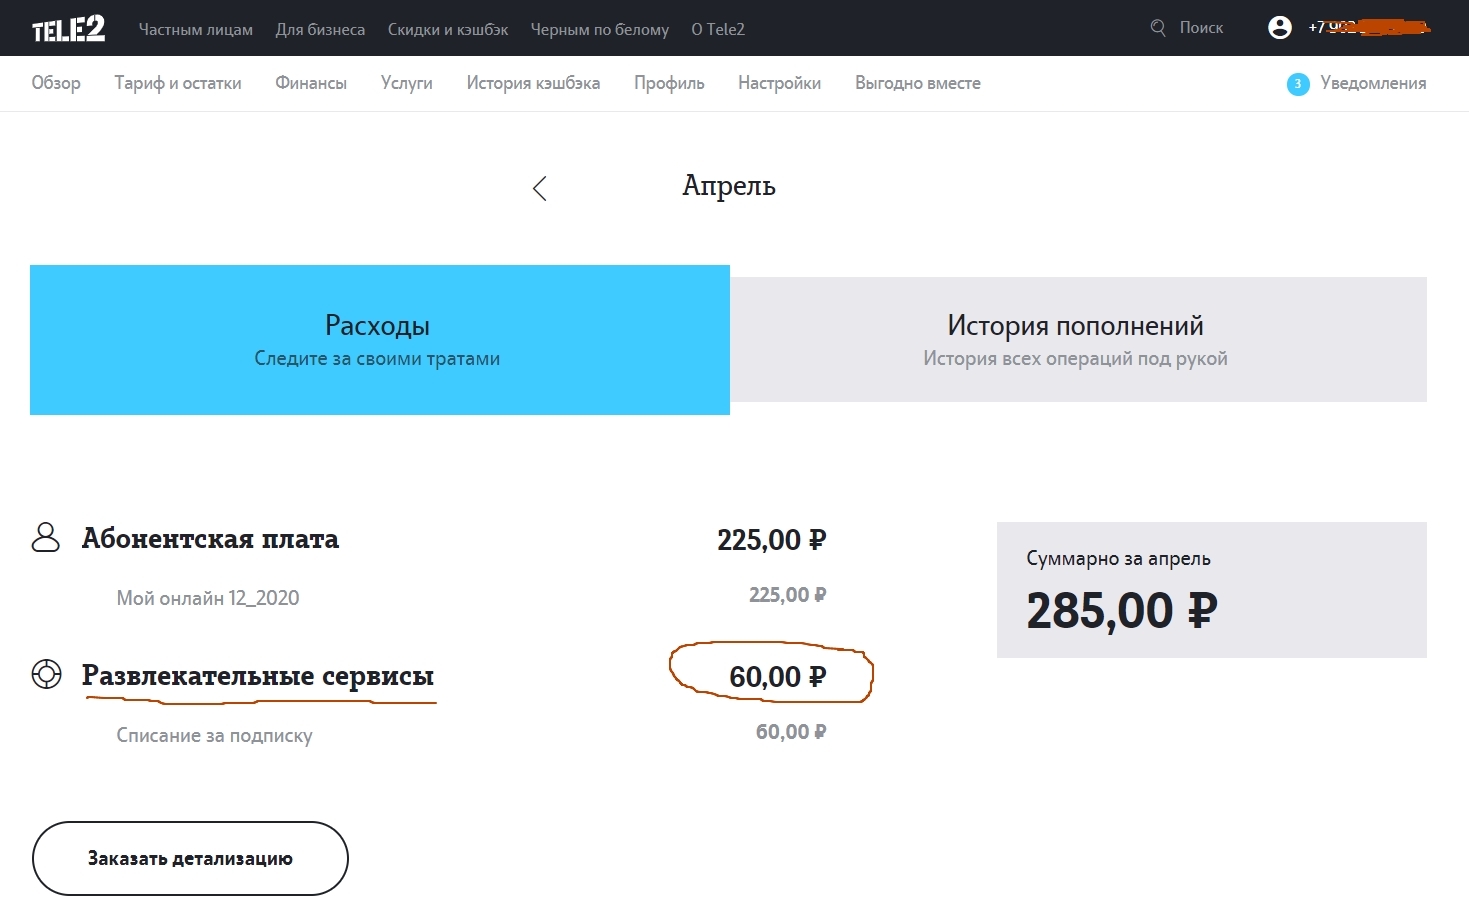Open Уведомления notifications link
Image resolution: width=1469 pixels, height=915 pixels.
1373,83
